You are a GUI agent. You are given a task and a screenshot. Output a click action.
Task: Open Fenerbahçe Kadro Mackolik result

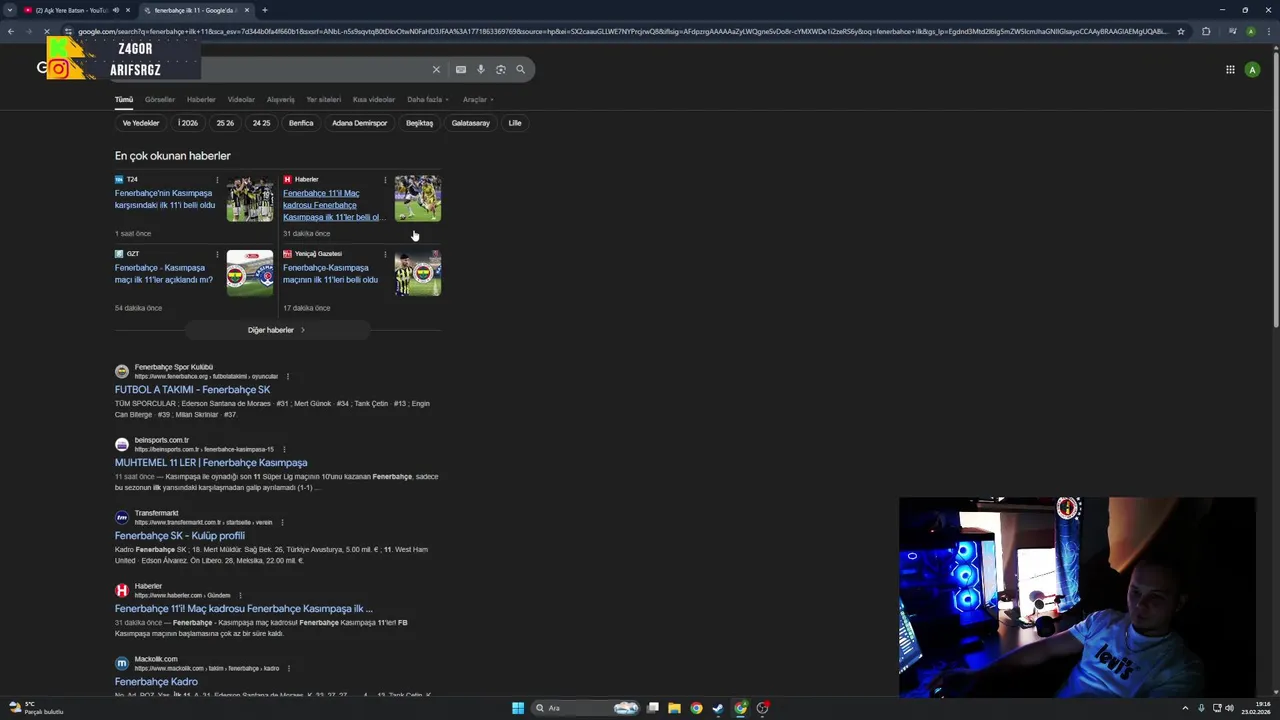(x=156, y=682)
